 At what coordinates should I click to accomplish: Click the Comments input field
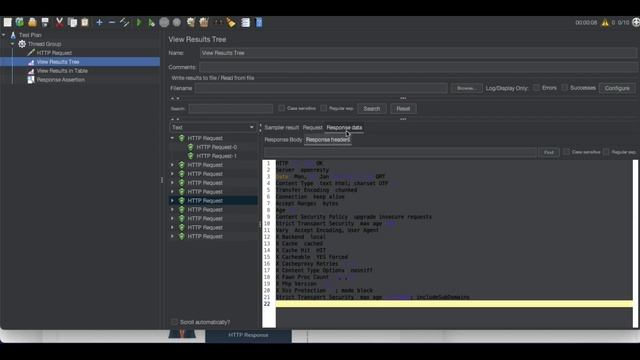[418, 67]
